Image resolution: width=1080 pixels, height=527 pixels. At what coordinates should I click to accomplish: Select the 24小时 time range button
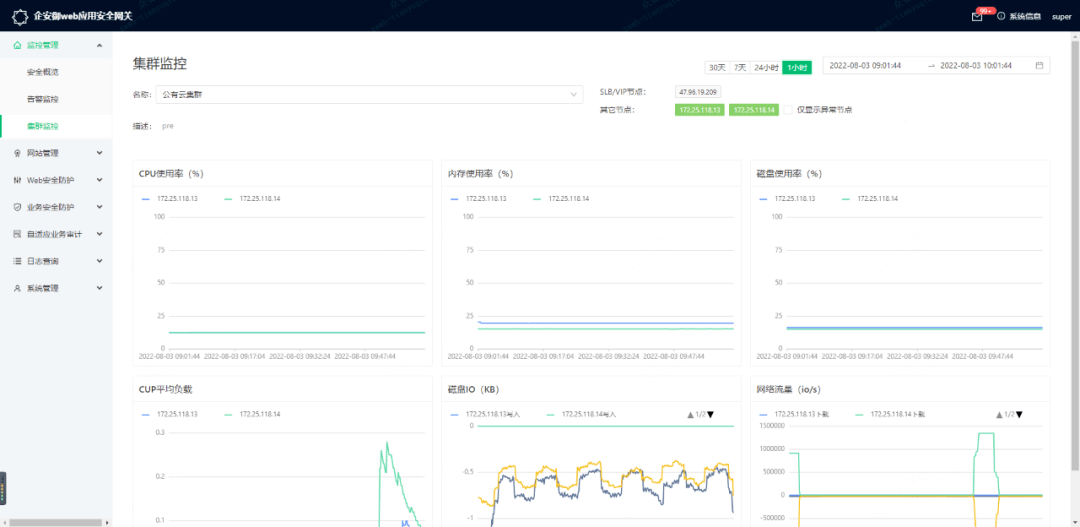pyautogui.click(x=766, y=67)
